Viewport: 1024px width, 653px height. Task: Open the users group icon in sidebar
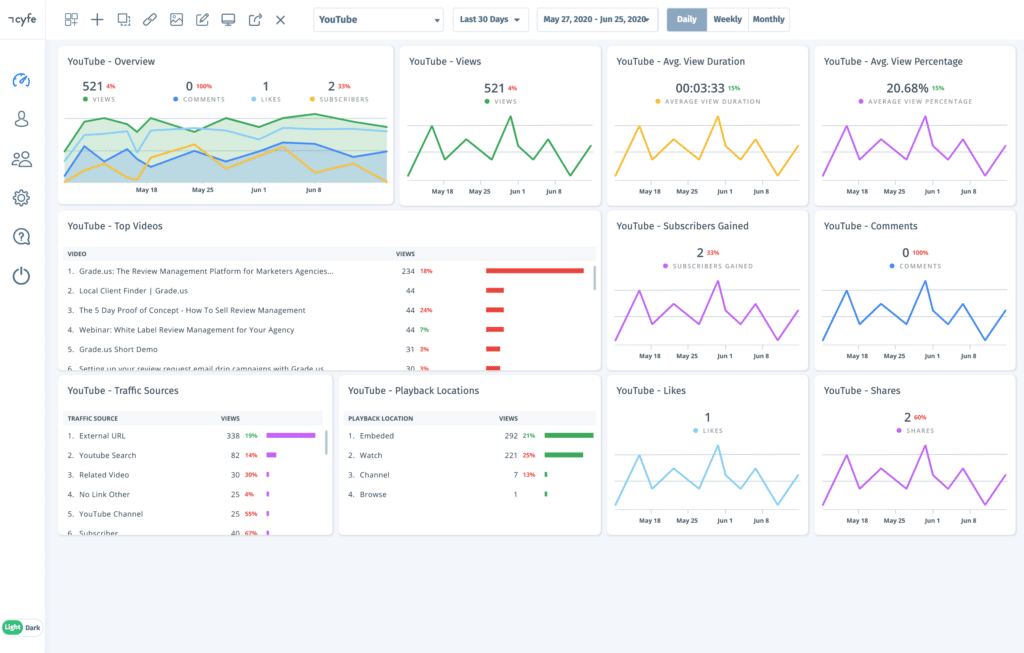(x=22, y=159)
